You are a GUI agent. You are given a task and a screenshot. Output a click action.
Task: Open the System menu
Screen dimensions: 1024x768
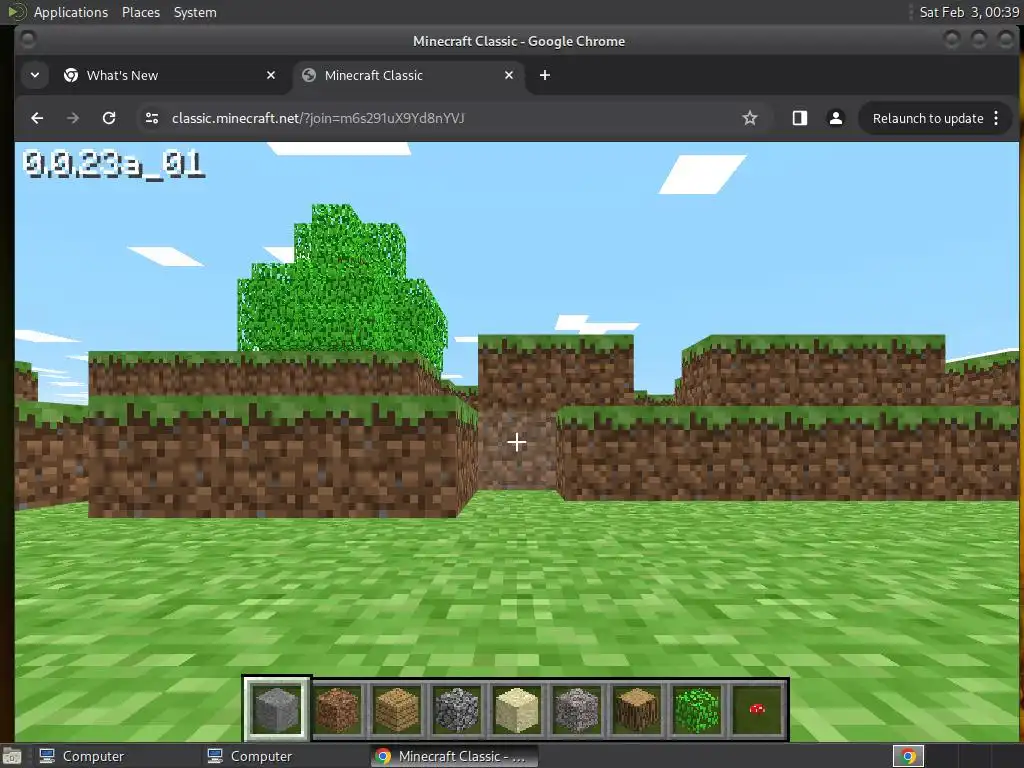(x=195, y=12)
